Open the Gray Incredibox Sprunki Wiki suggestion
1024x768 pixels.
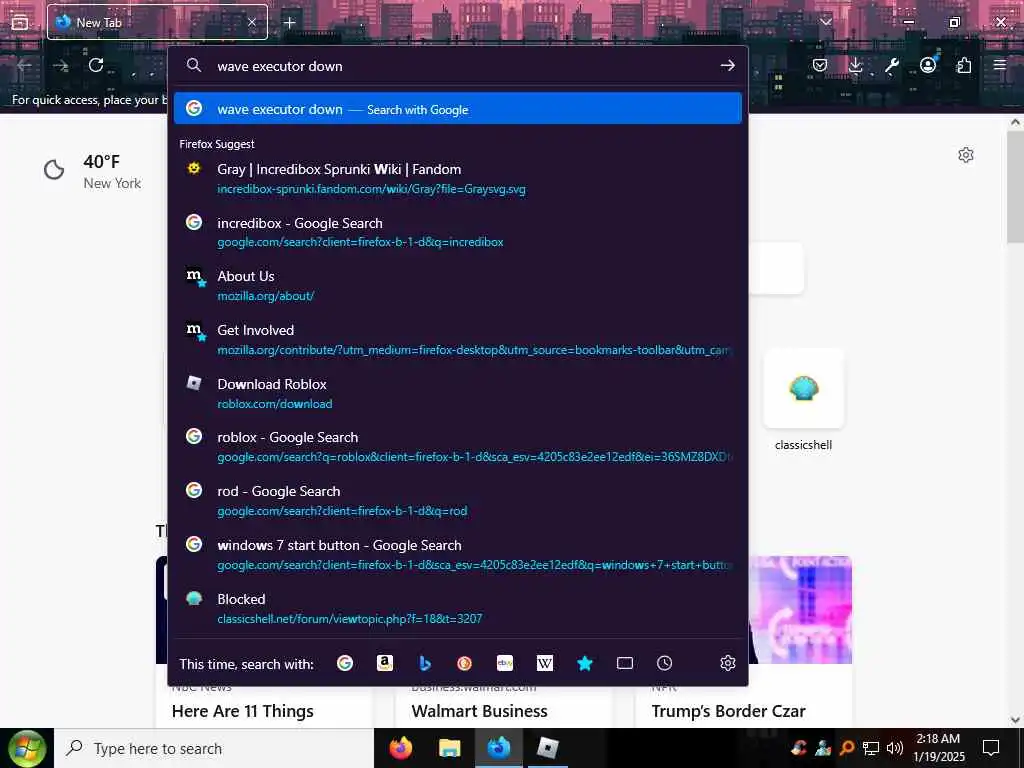click(458, 178)
